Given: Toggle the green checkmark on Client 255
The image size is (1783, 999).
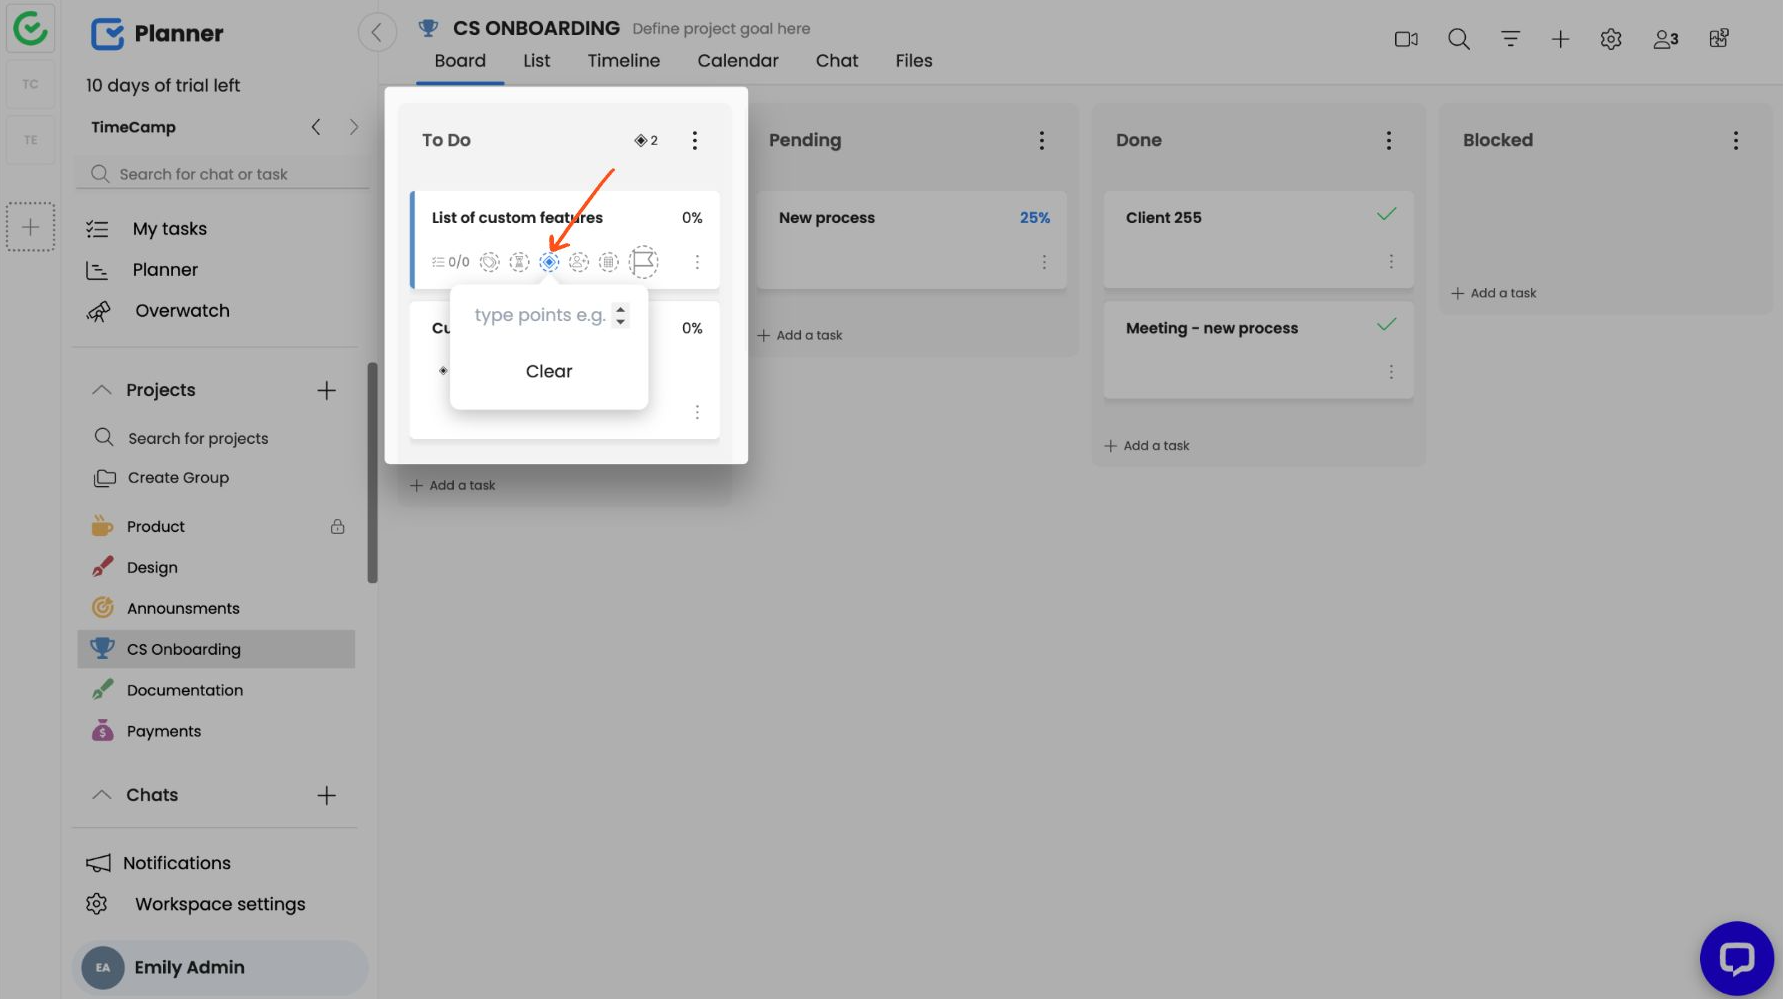Looking at the screenshot, I should 1386,214.
